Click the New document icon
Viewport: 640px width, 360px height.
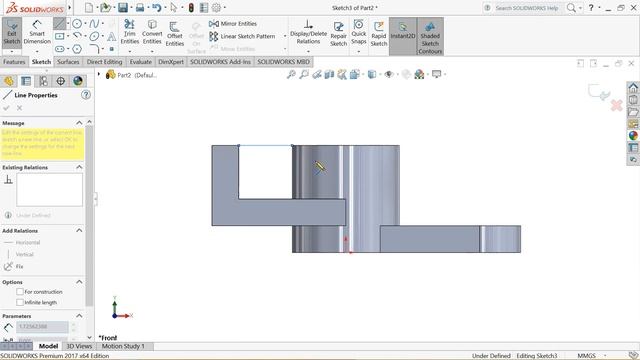click(x=89, y=7)
